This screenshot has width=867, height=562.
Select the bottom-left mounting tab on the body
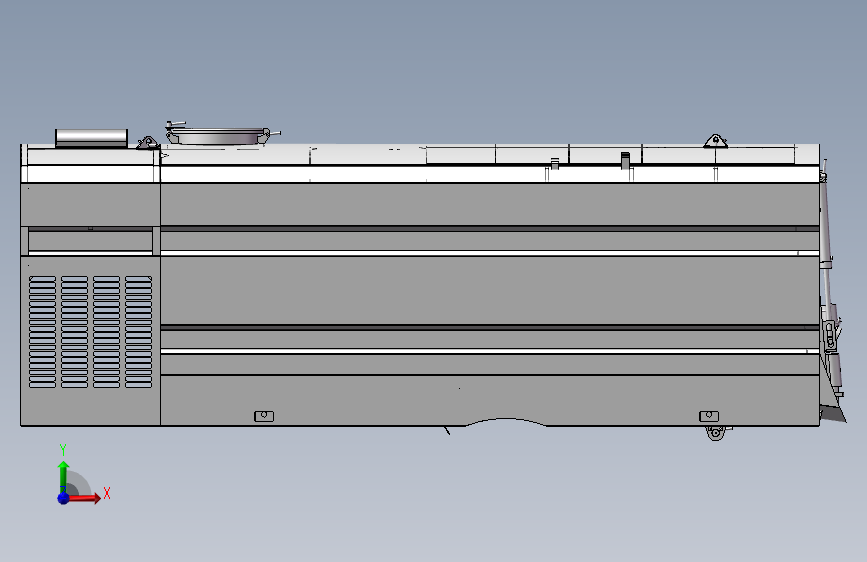point(264,416)
